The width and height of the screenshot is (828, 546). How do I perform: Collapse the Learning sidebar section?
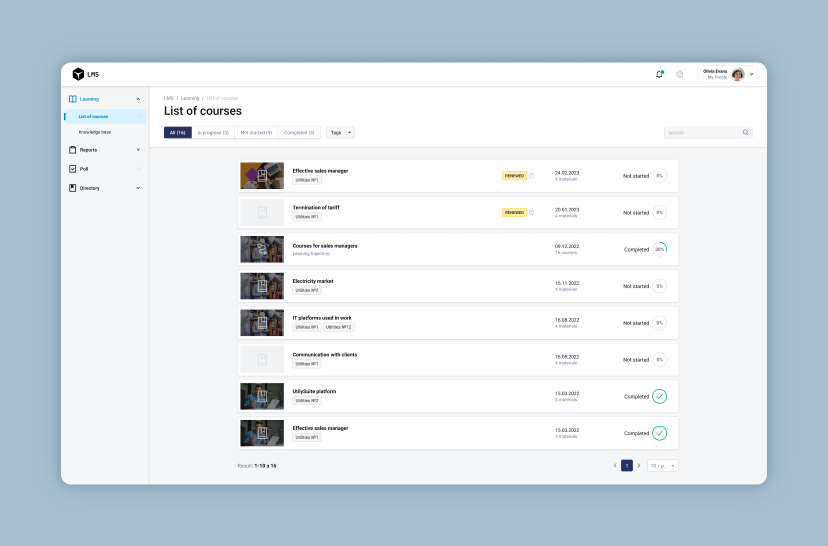pyautogui.click(x=138, y=99)
